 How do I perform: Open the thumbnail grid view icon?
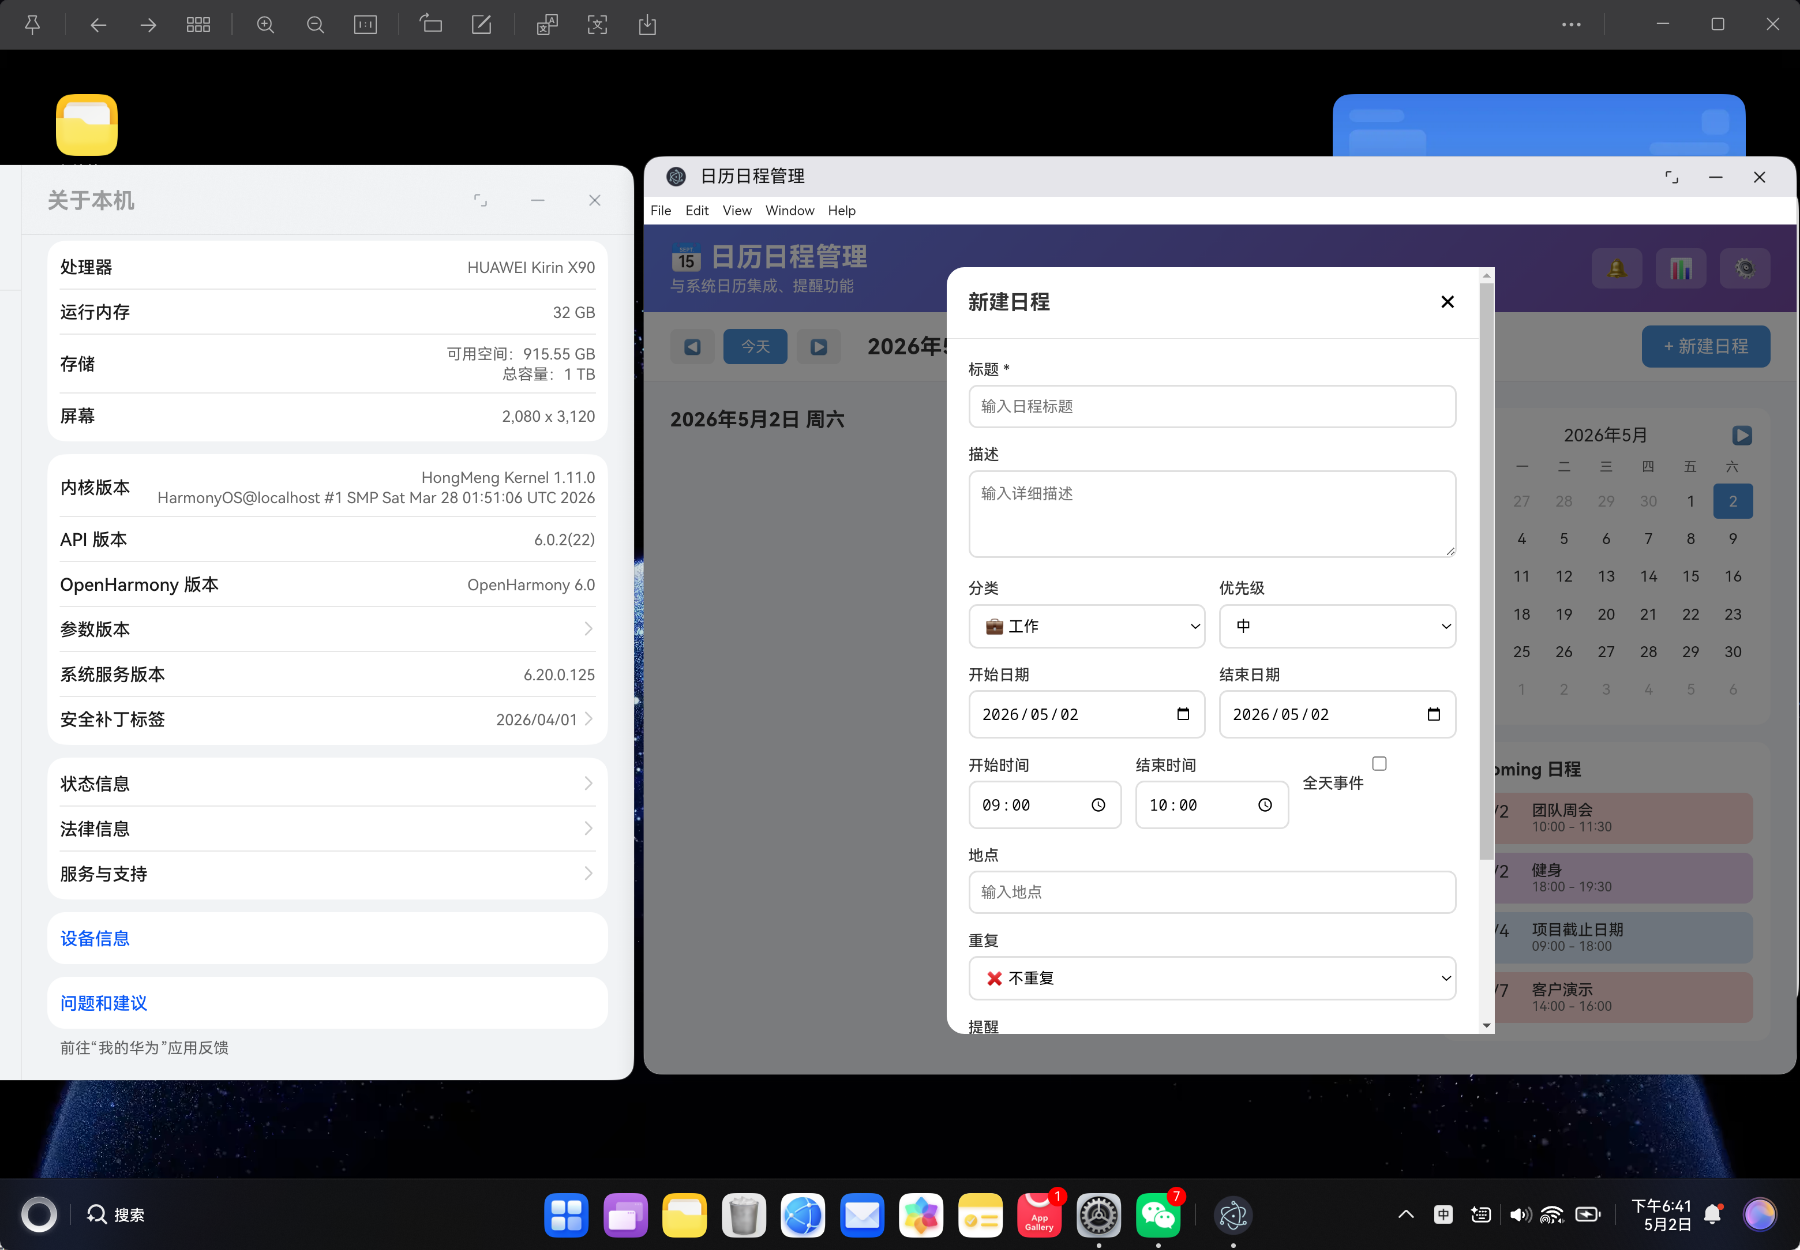pos(198,25)
